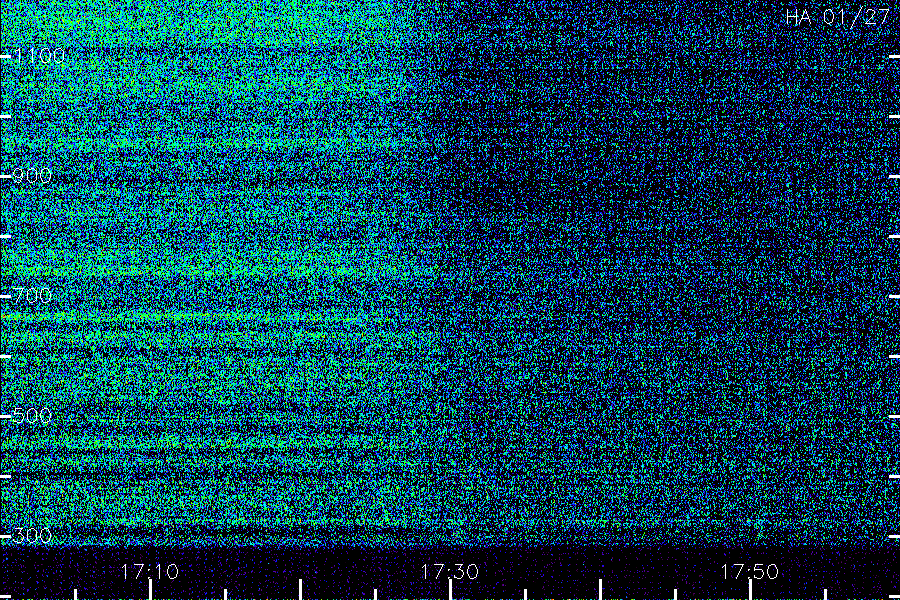The width and height of the screenshot is (900, 600).
Task: Click the 300 frequency axis label
Action: click(x=32, y=536)
